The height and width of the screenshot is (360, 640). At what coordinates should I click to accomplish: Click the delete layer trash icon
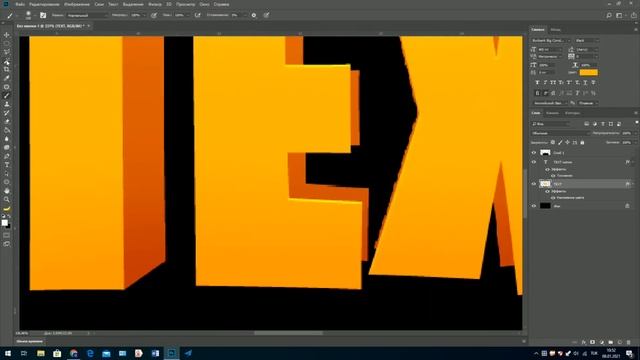[629, 342]
